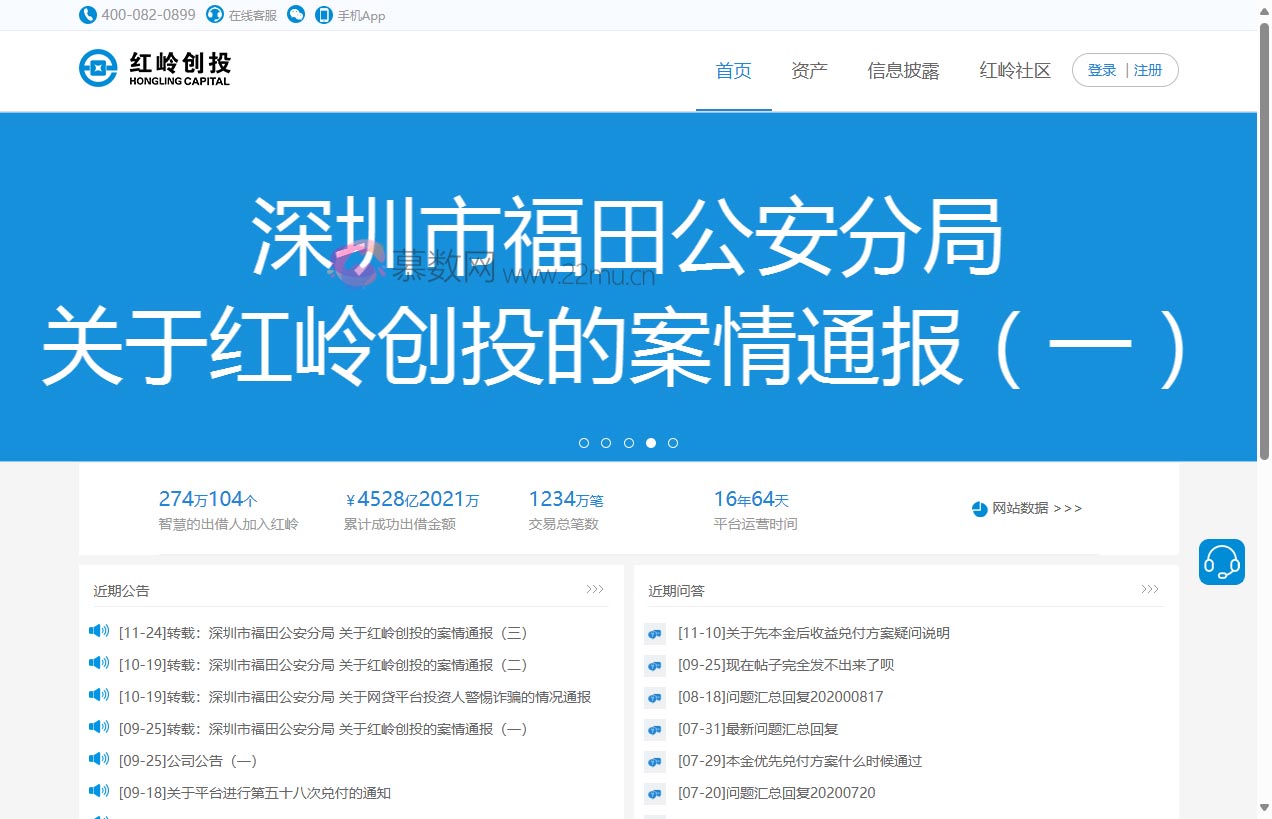Switch to the second banner slide dot

606,443
